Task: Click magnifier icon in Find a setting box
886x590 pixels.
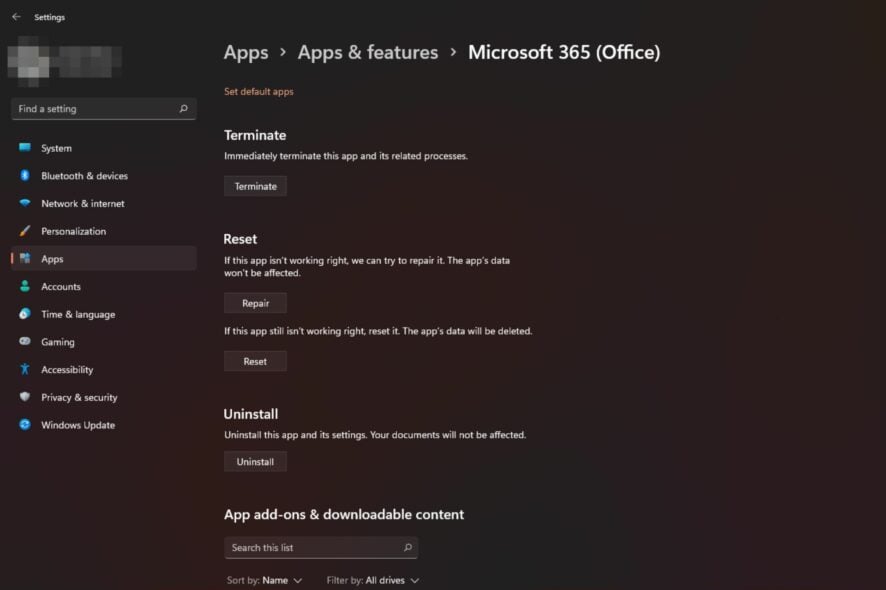Action: pos(183,109)
